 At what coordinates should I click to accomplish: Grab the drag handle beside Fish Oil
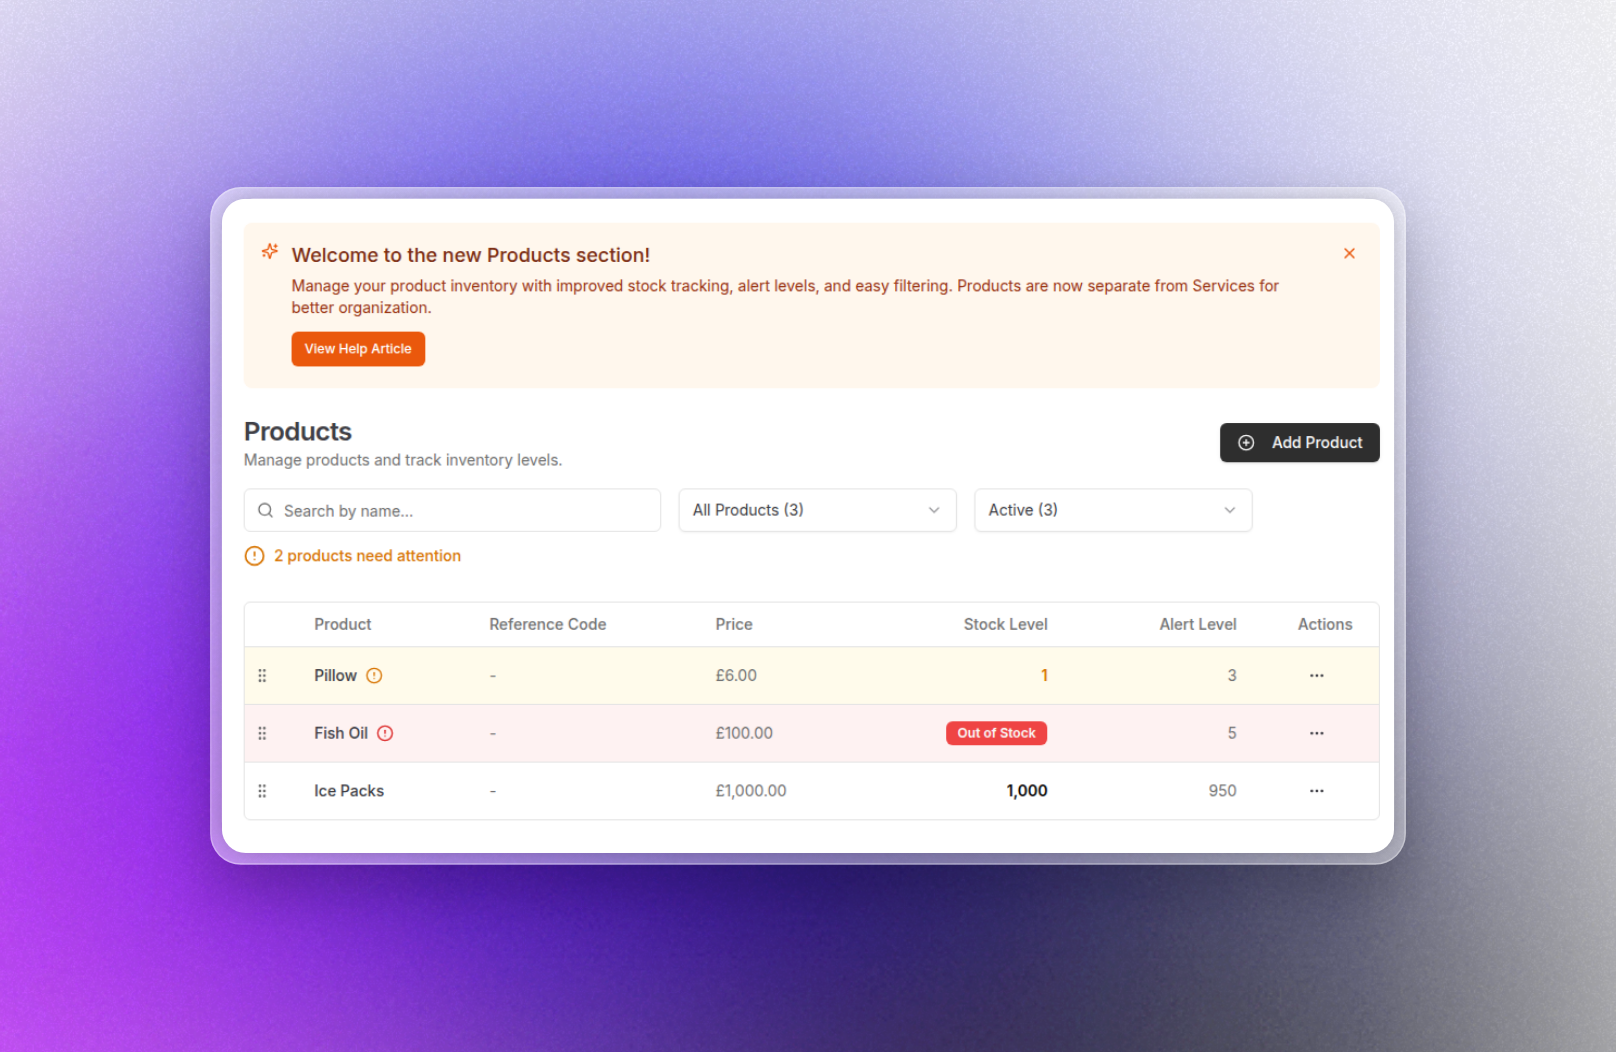coord(262,733)
